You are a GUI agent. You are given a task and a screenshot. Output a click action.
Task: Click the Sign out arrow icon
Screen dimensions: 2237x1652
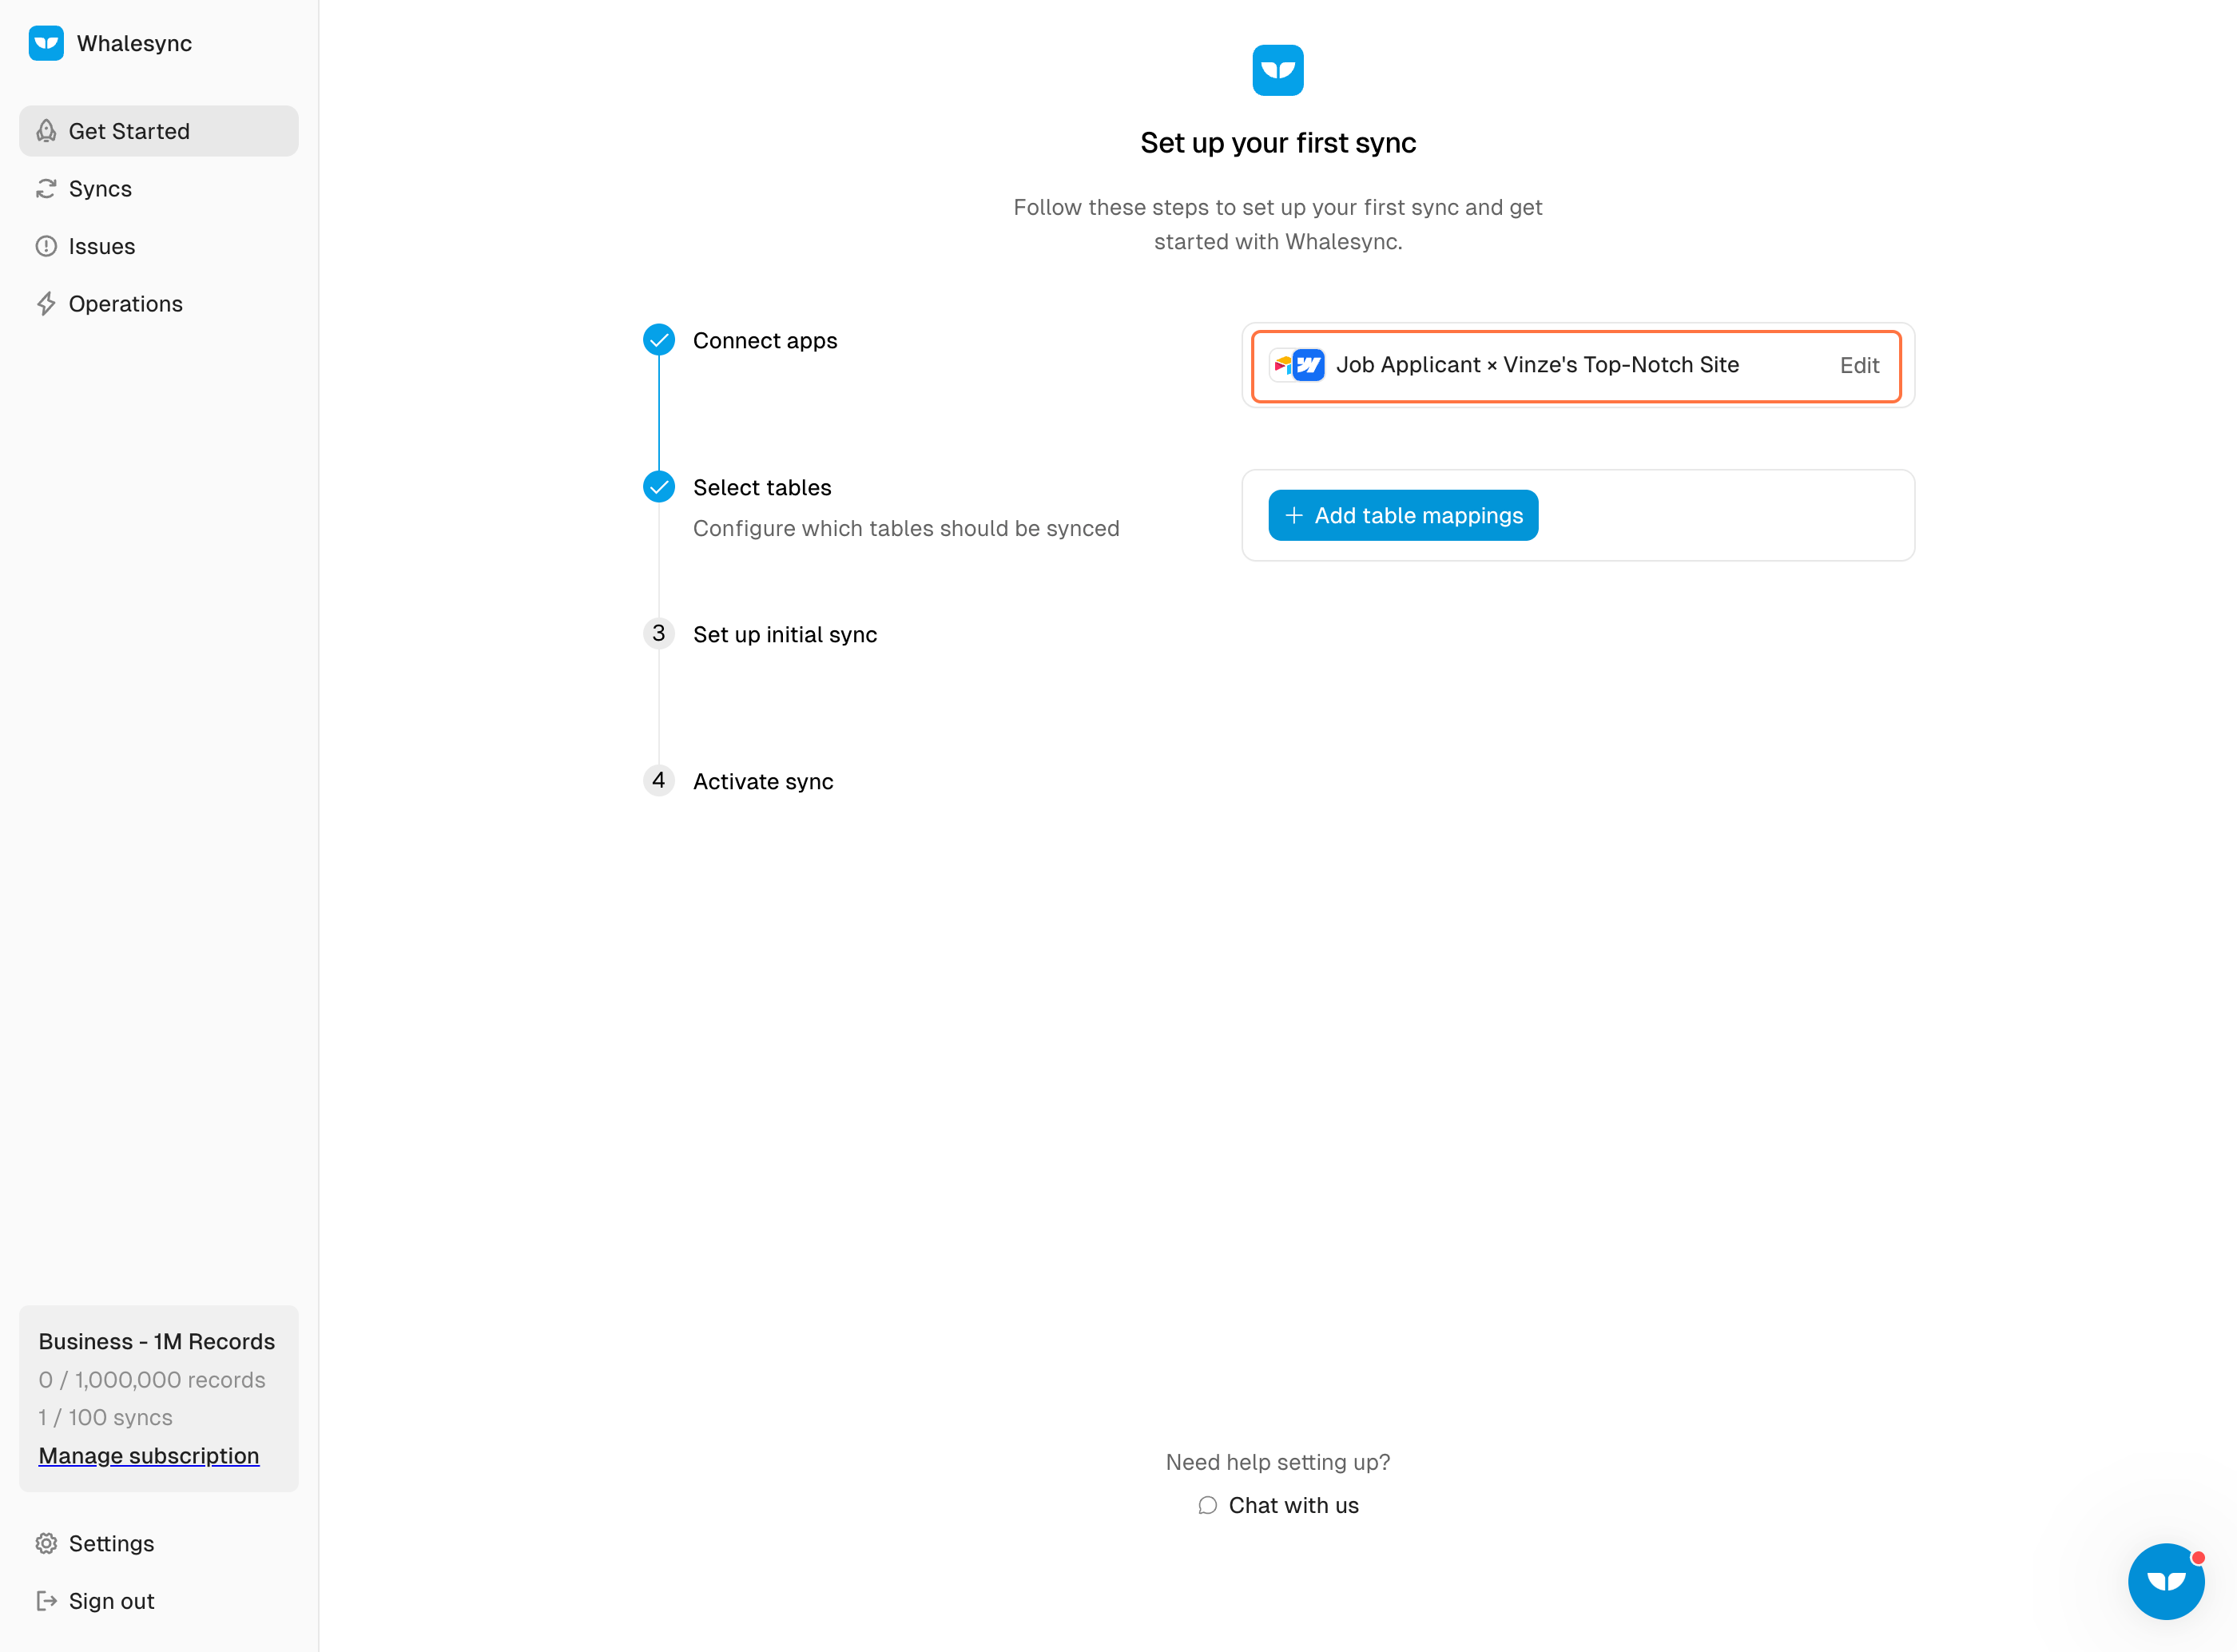coord(46,1601)
